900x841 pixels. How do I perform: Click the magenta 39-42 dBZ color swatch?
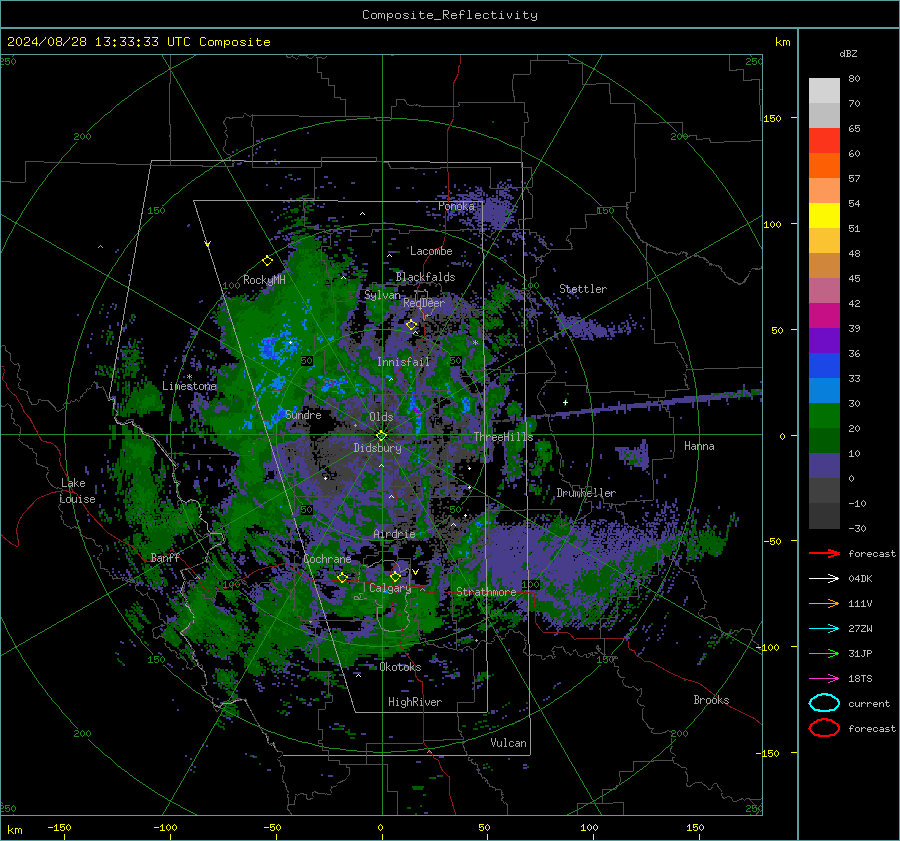click(x=824, y=316)
